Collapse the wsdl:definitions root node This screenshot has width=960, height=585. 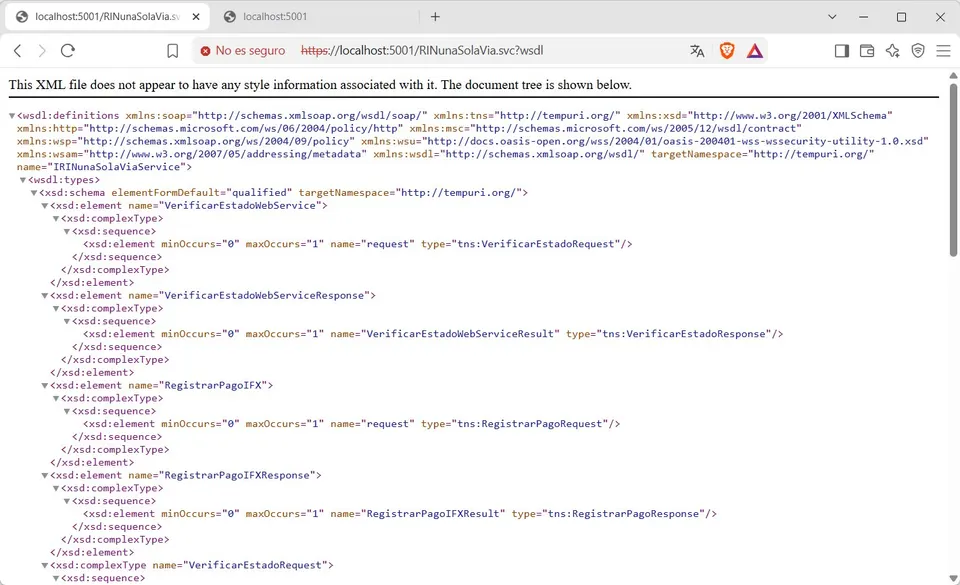(12, 116)
